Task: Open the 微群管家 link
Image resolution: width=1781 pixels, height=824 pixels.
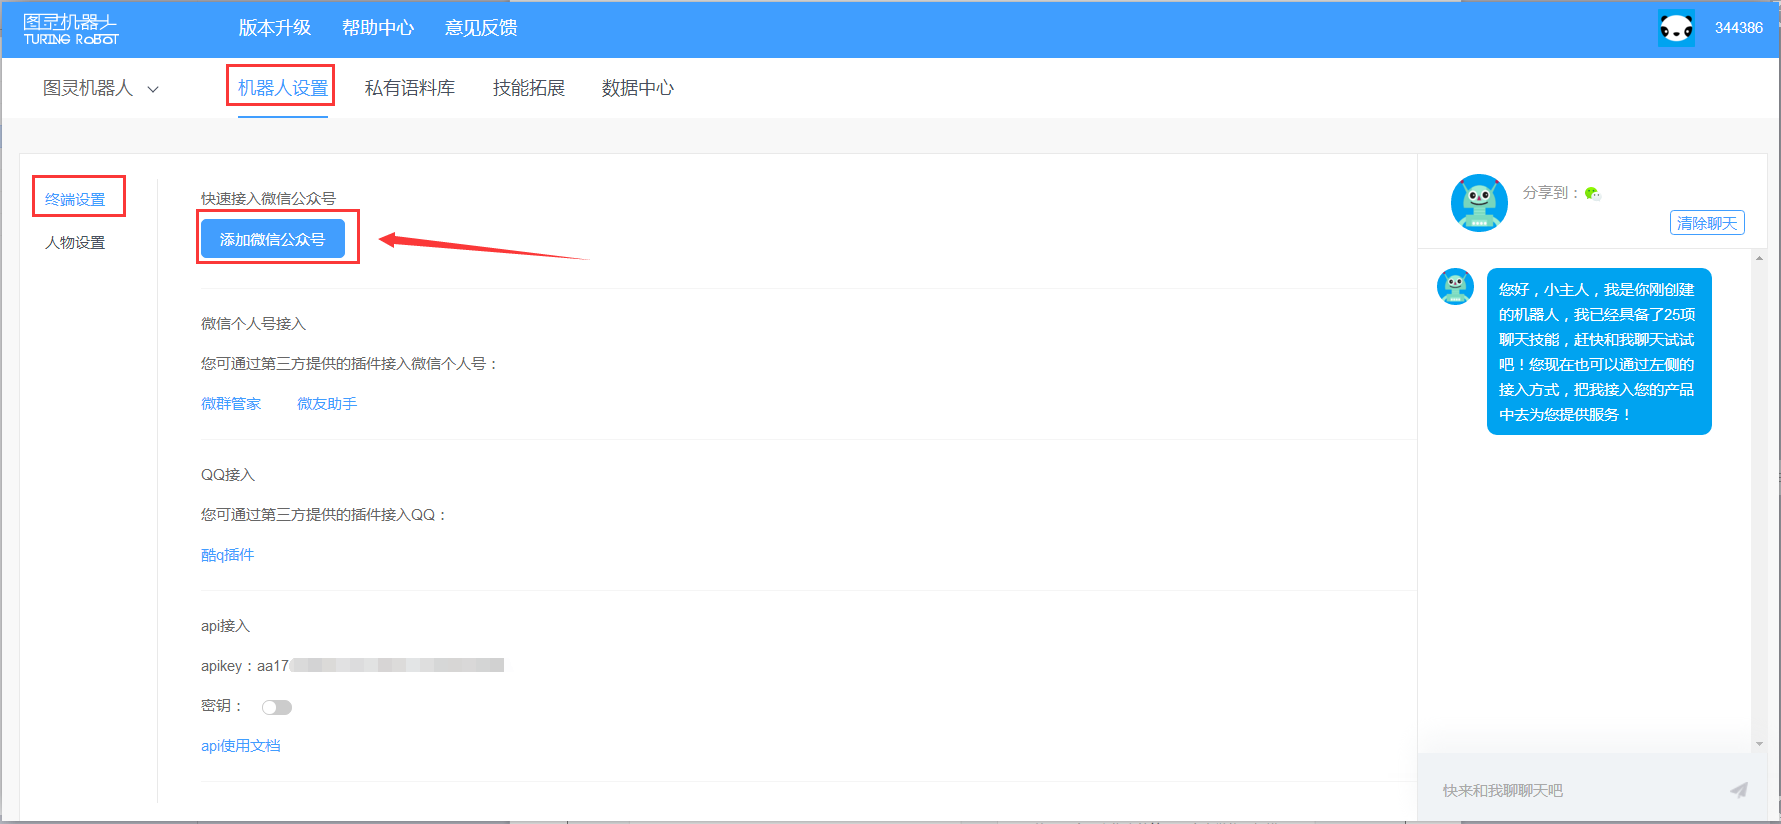Action: coord(231,404)
